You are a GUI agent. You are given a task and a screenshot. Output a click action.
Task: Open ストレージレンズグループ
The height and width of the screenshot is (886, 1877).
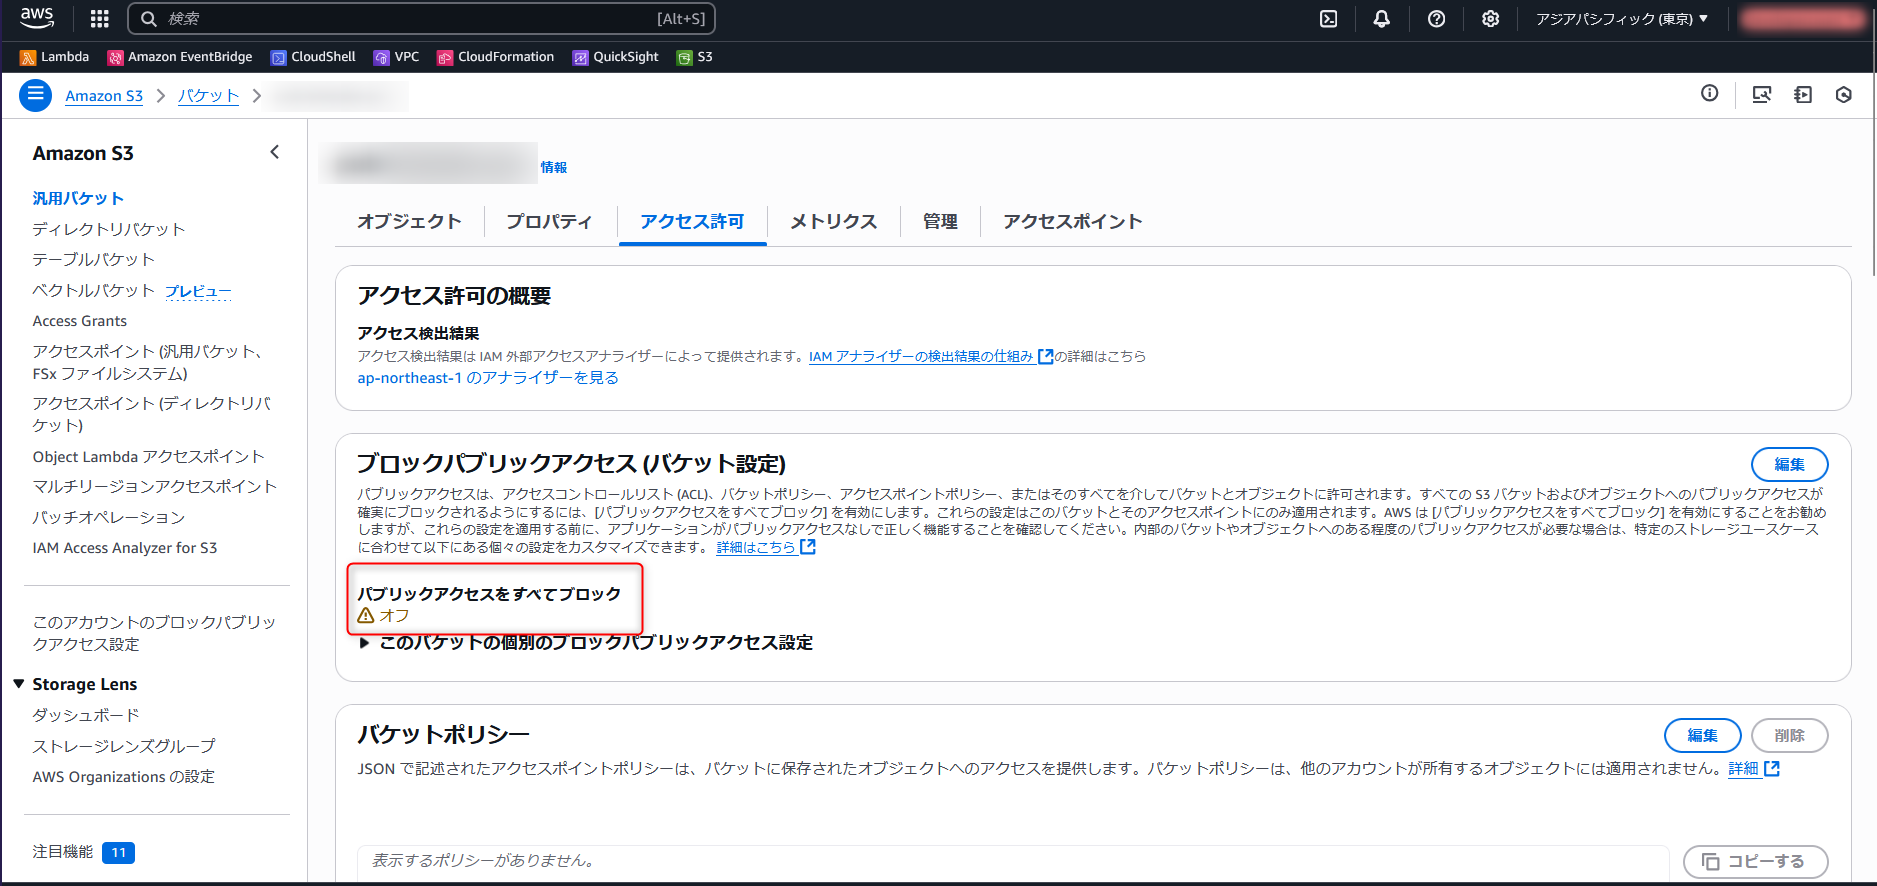tap(124, 746)
